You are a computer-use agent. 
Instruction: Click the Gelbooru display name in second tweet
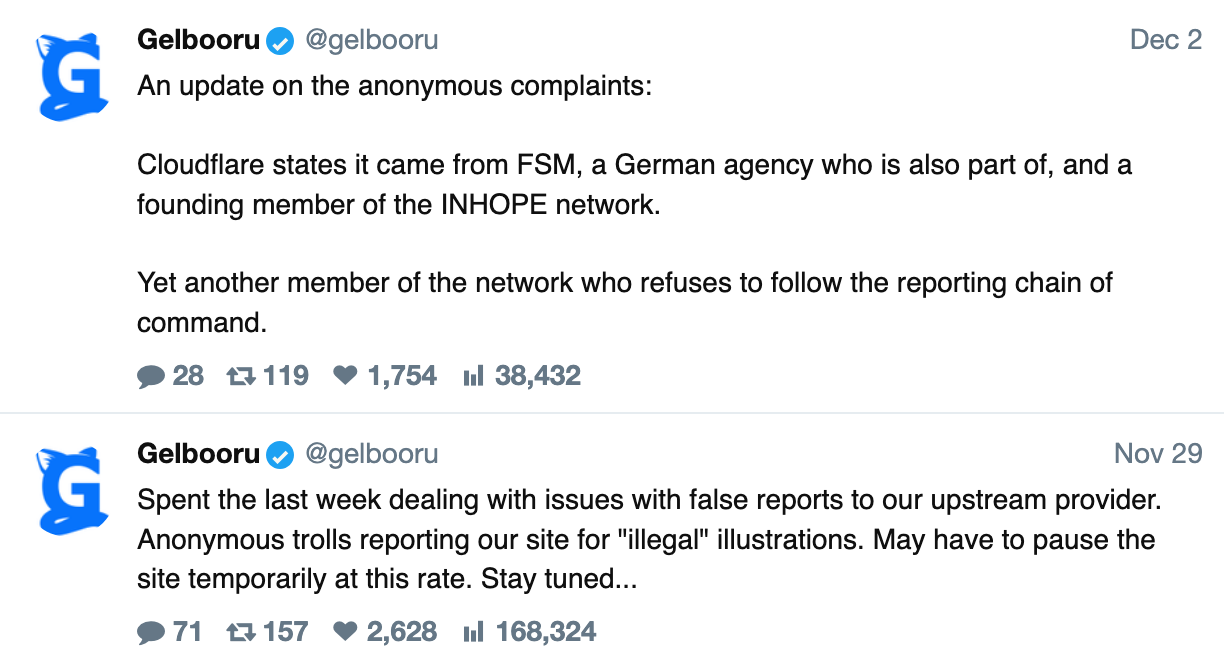click(x=198, y=454)
